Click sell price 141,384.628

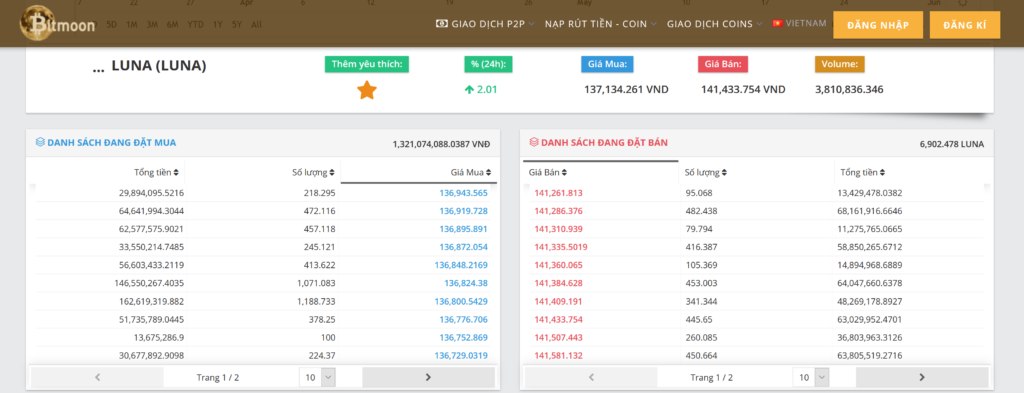(558, 283)
